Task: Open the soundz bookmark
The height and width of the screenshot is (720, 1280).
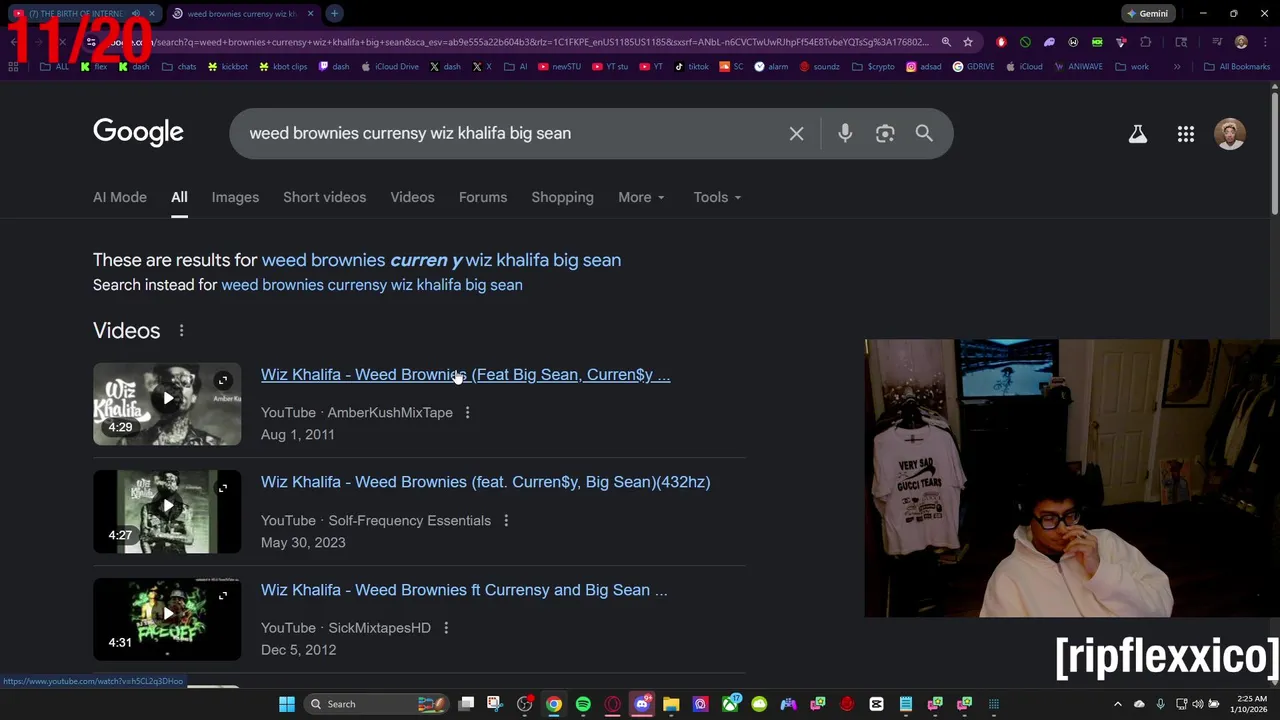Action: (820, 67)
